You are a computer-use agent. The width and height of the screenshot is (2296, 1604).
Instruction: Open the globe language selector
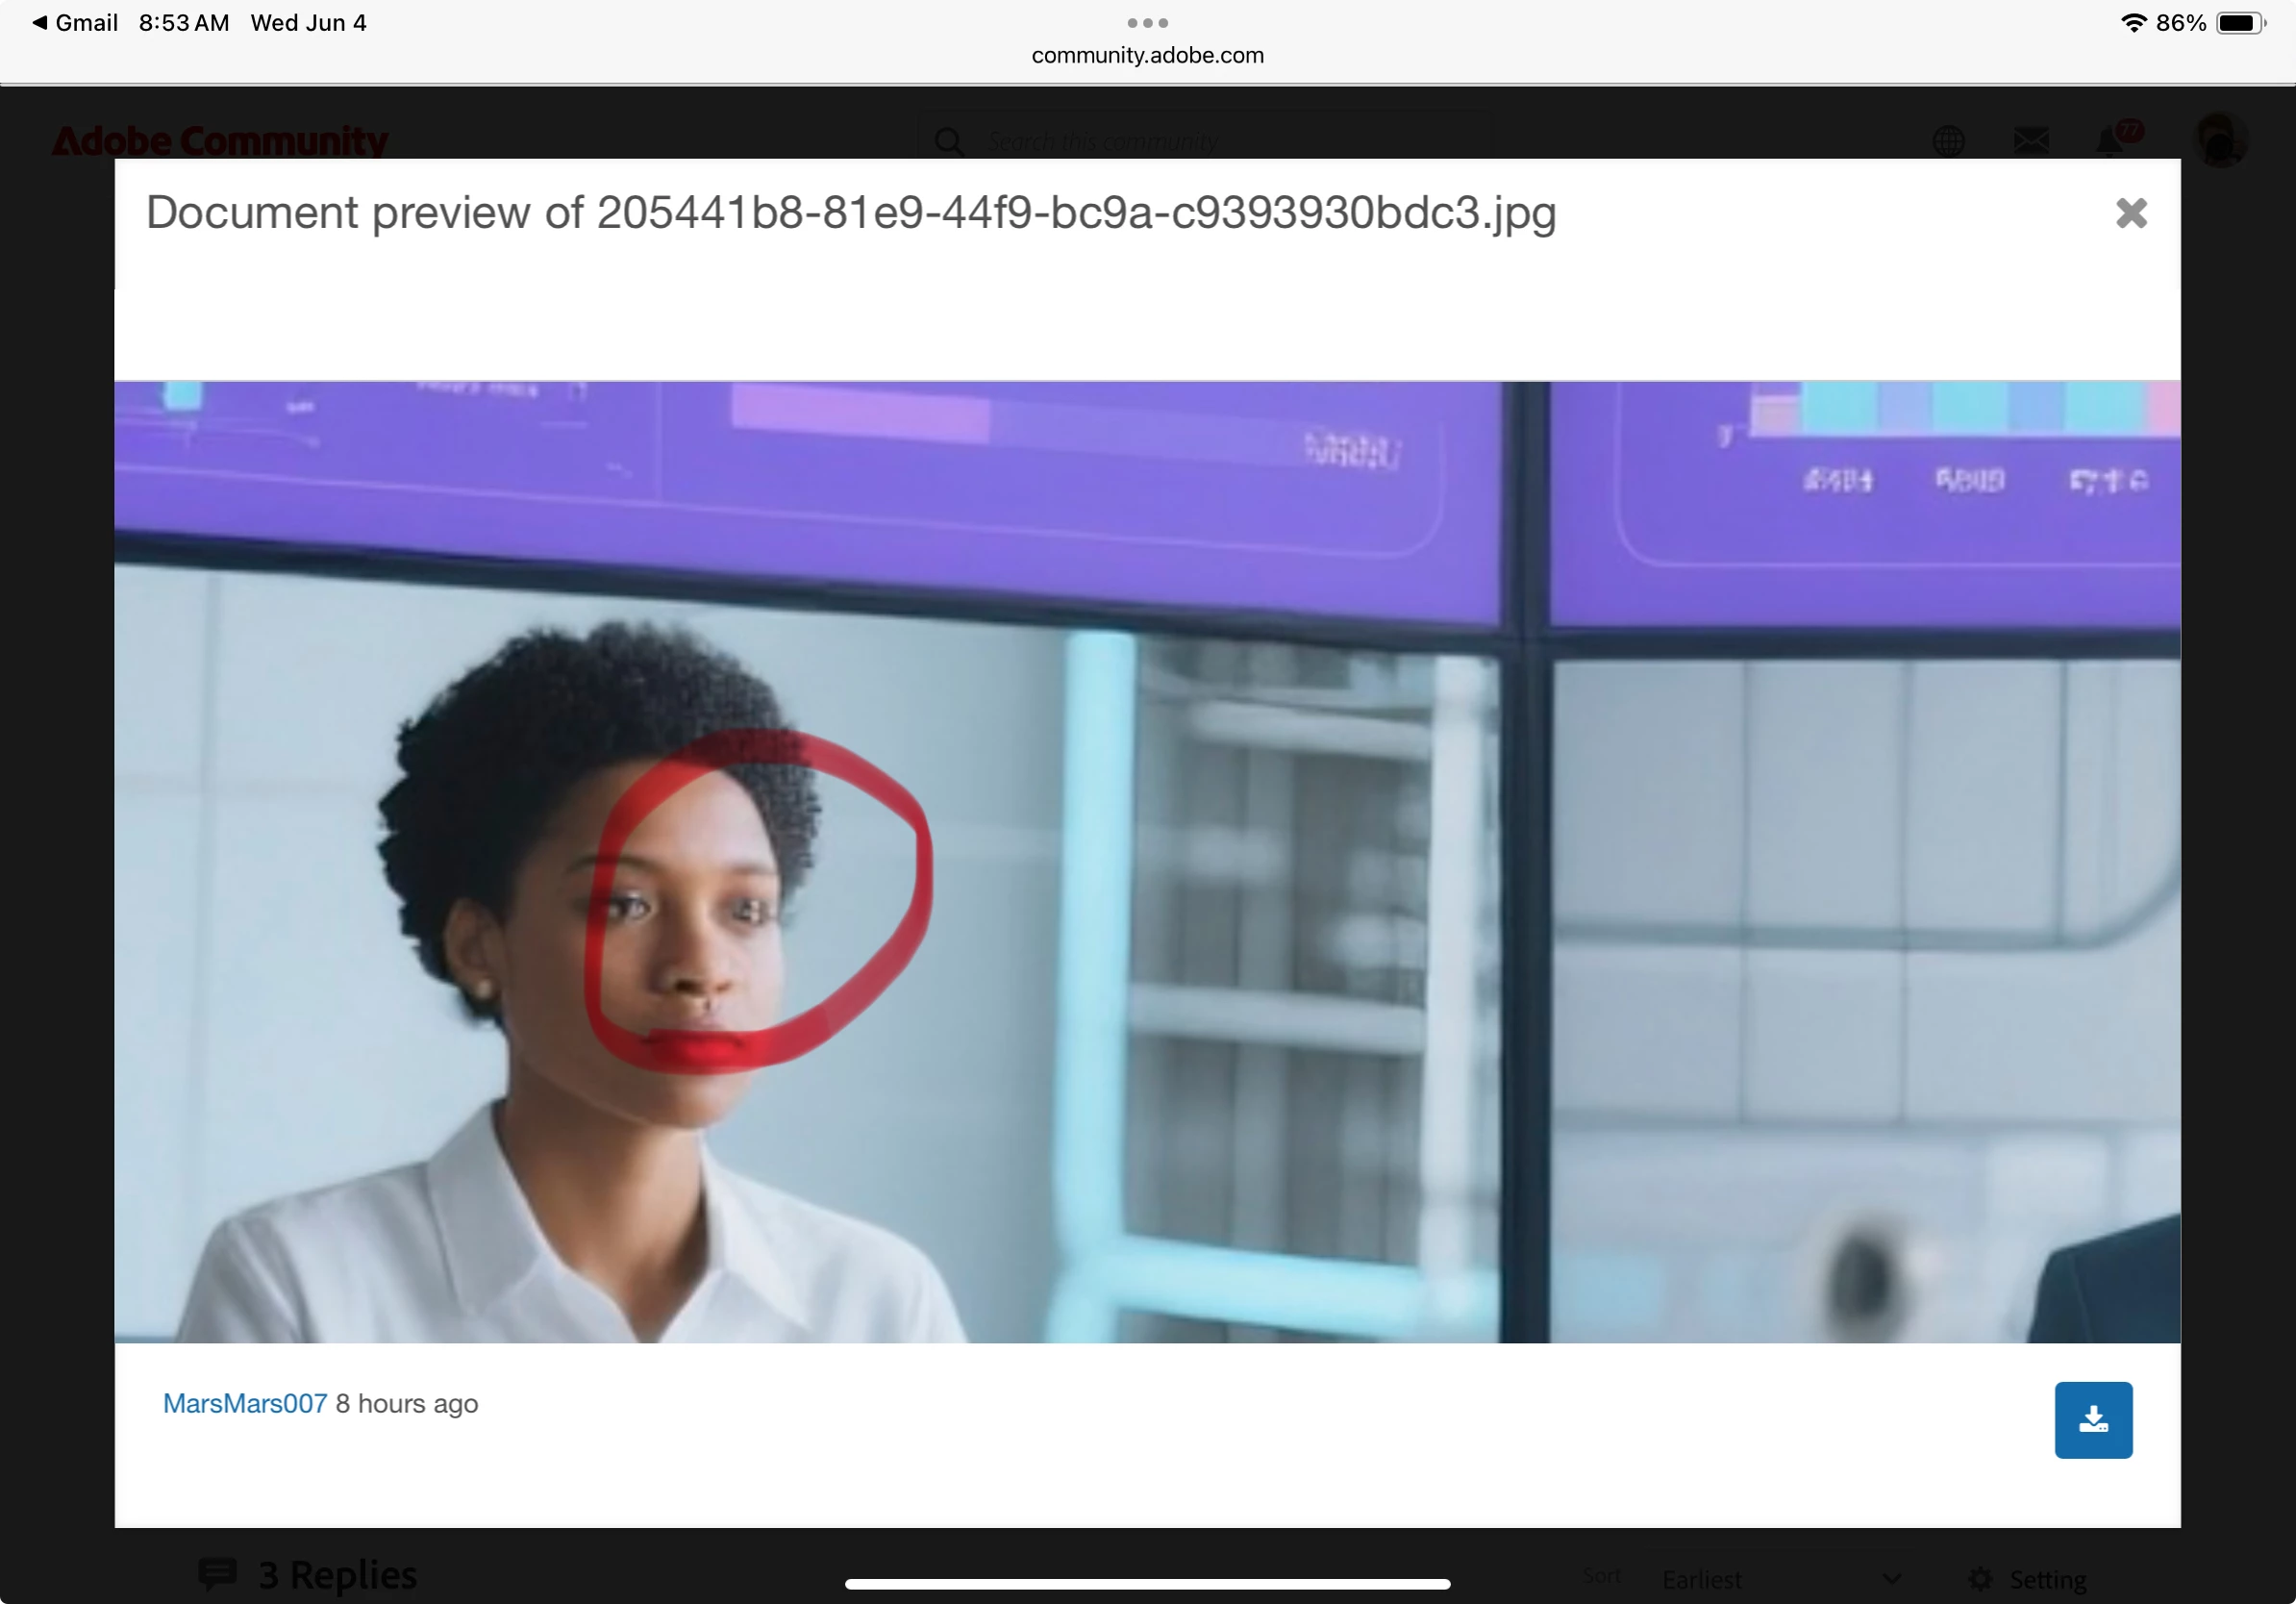coord(1947,141)
